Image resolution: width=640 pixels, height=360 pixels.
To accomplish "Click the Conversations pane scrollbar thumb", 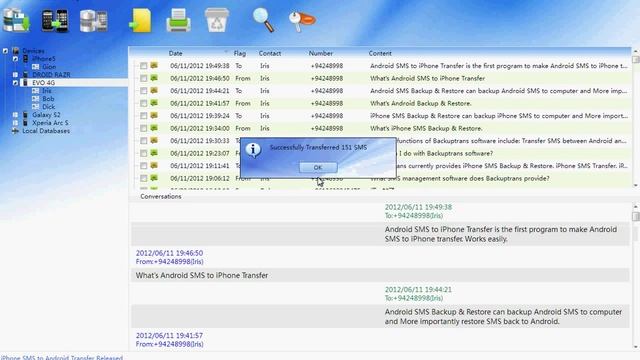I will (x=636, y=216).
